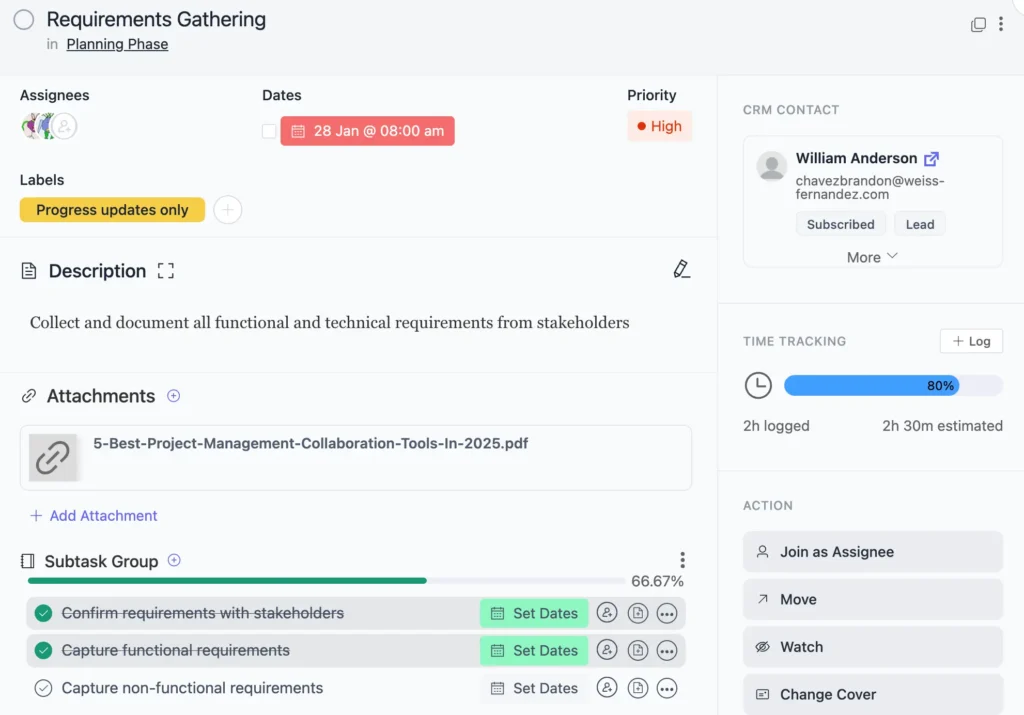Mark the Requirements Gathering task complete
Image resolution: width=1024 pixels, height=715 pixels.
pyautogui.click(x=24, y=19)
